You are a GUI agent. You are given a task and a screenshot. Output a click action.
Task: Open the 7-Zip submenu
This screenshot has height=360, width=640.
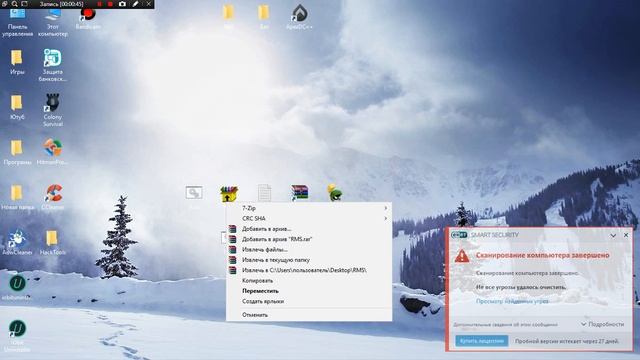(x=309, y=208)
